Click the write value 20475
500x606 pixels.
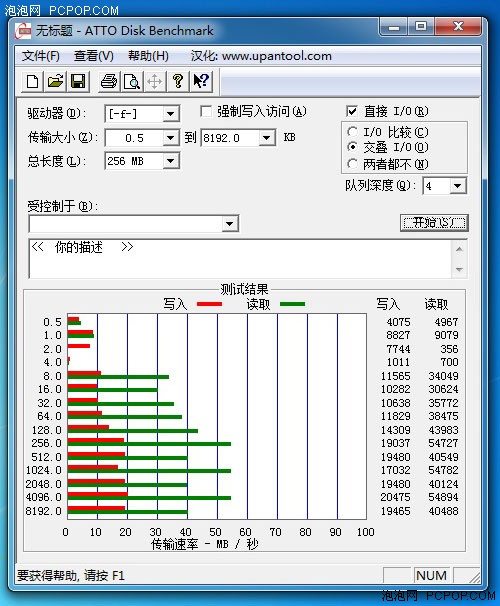(x=395, y=497)
